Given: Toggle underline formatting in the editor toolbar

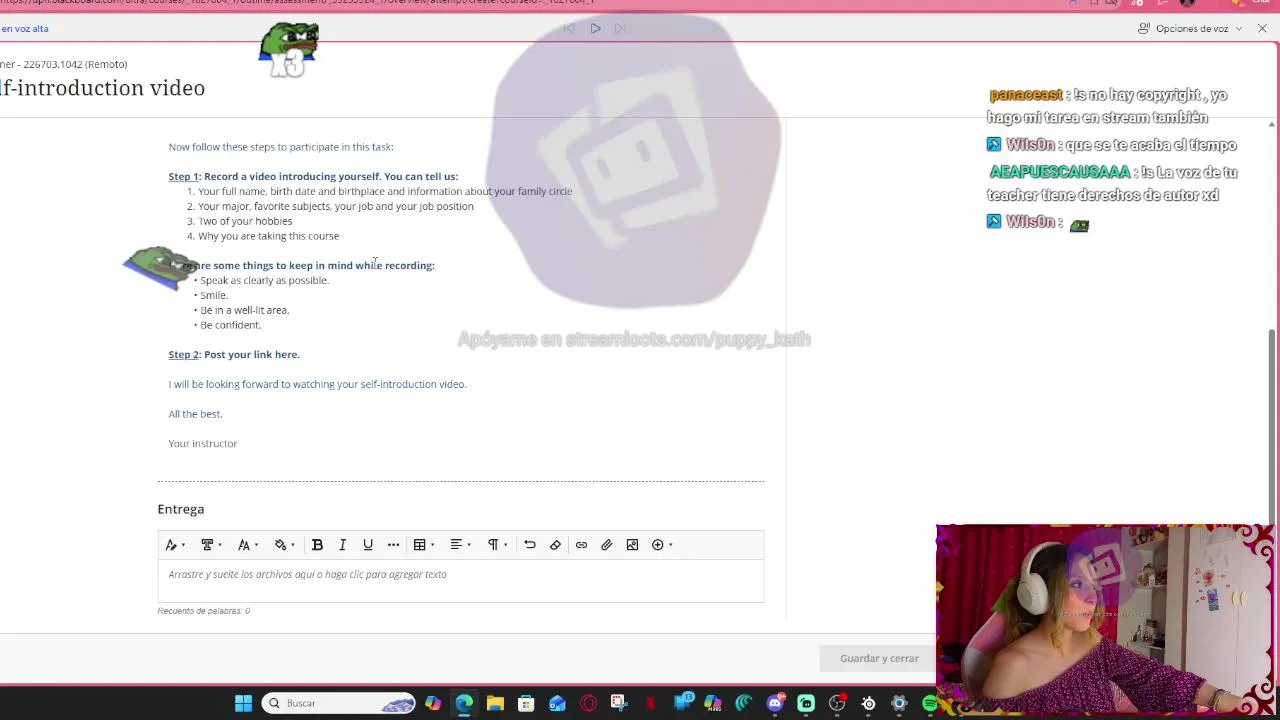Looking at the screenshot, I should tap(368, 545).
